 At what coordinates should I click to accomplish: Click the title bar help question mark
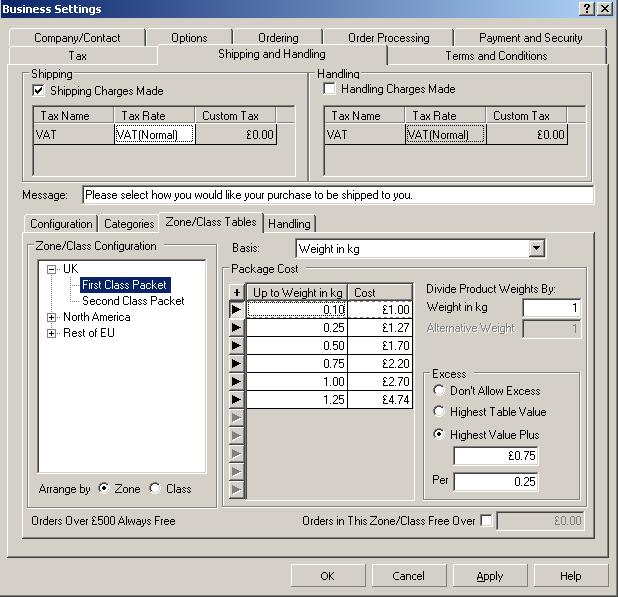click(x=586, y=9)
